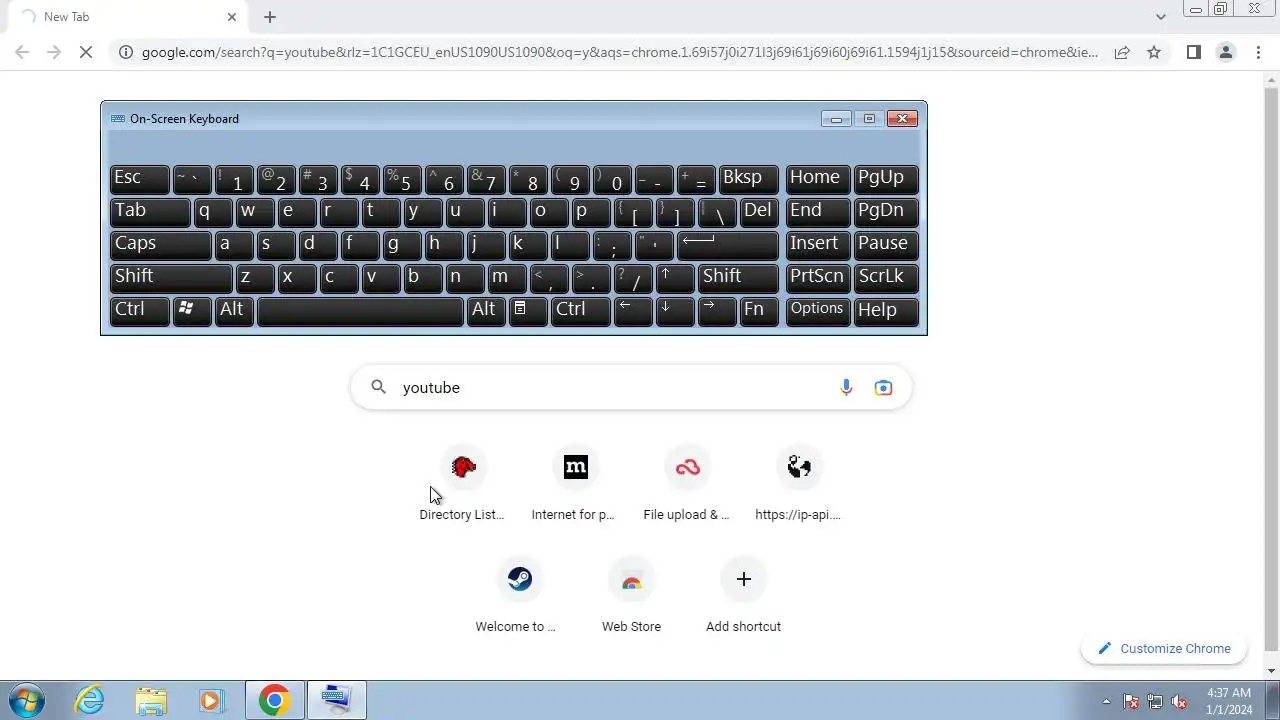Launch Internet Explorer from taskbar
The image size is (1280, 720).
point(90,700)
